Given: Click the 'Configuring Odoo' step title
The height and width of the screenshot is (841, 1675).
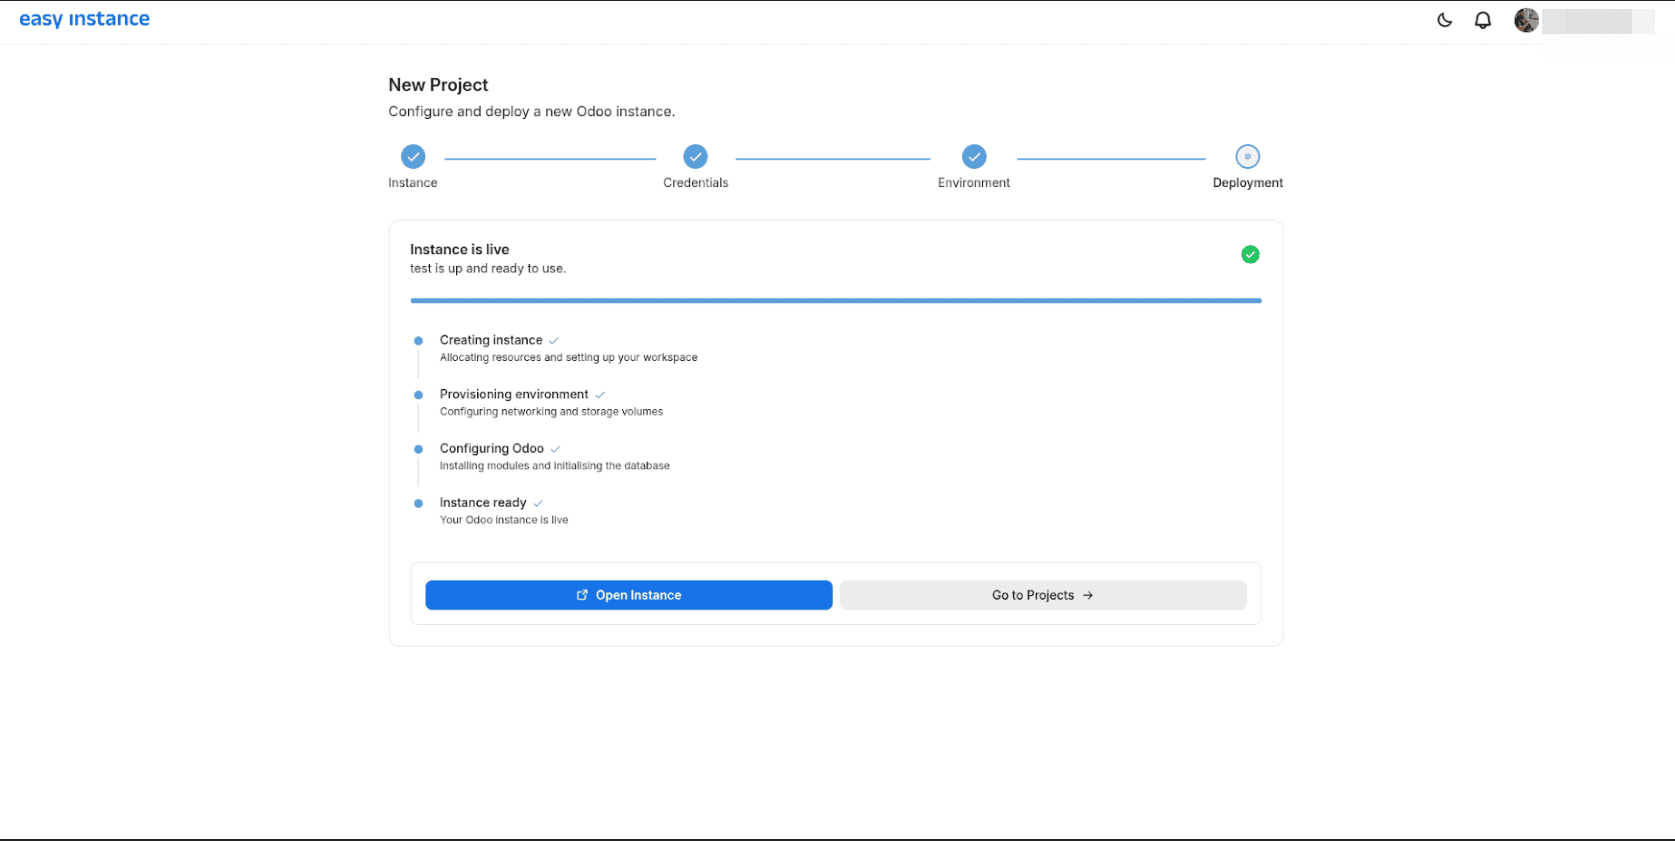Looking at the screenshot, I should click(492, 448).
